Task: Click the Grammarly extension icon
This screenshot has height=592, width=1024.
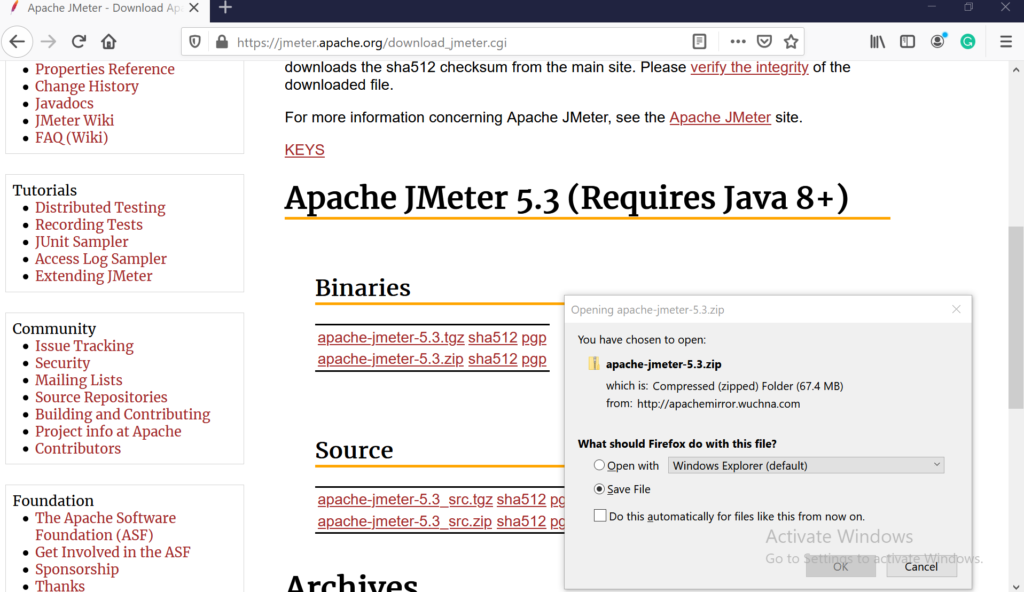Action: (967, 41)
